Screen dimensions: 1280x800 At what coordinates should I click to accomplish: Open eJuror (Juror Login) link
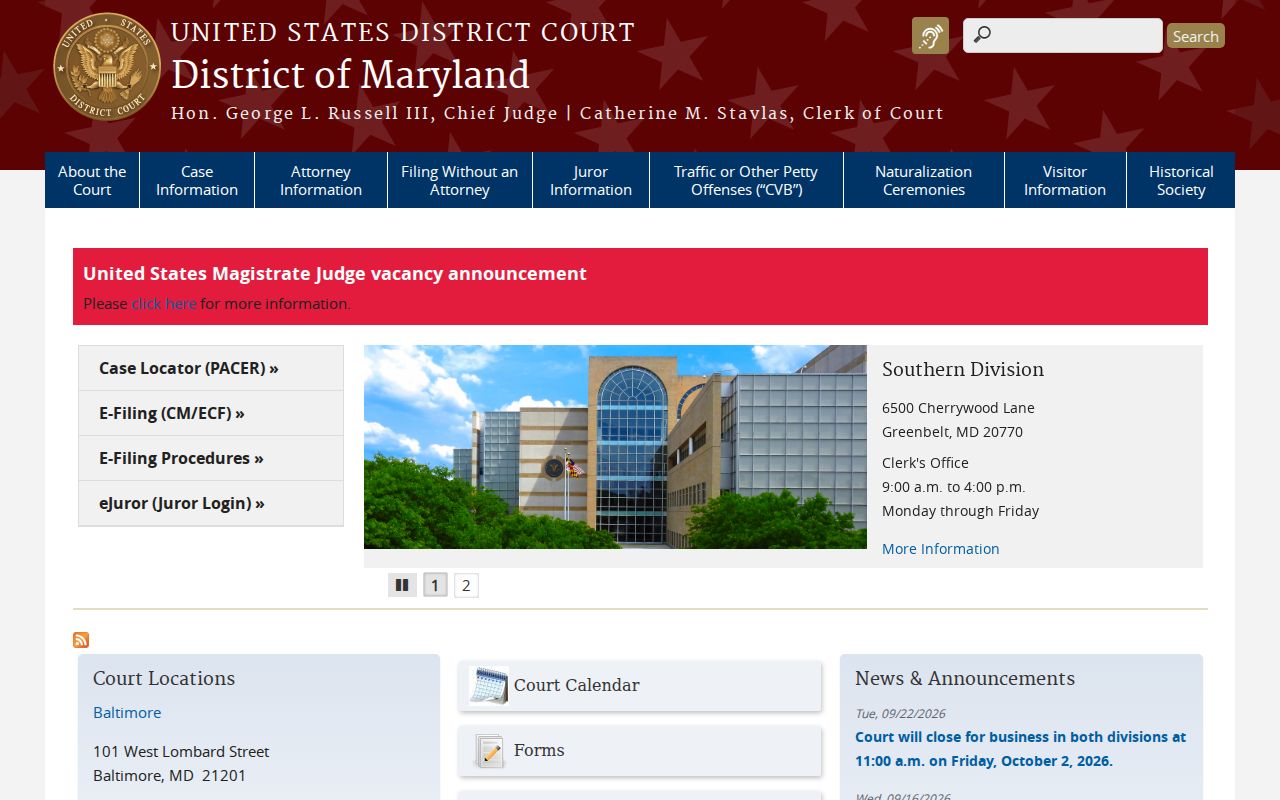pos(211,503)
